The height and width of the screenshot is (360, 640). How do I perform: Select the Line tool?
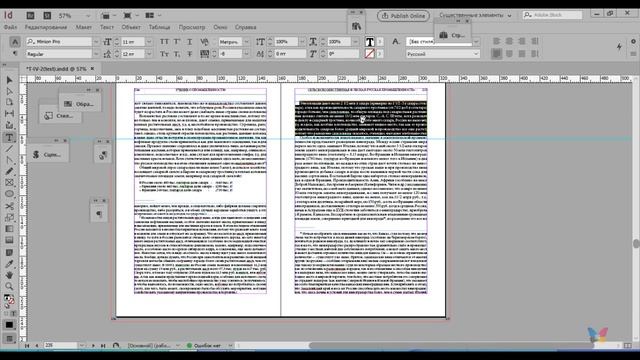[9, 149]
